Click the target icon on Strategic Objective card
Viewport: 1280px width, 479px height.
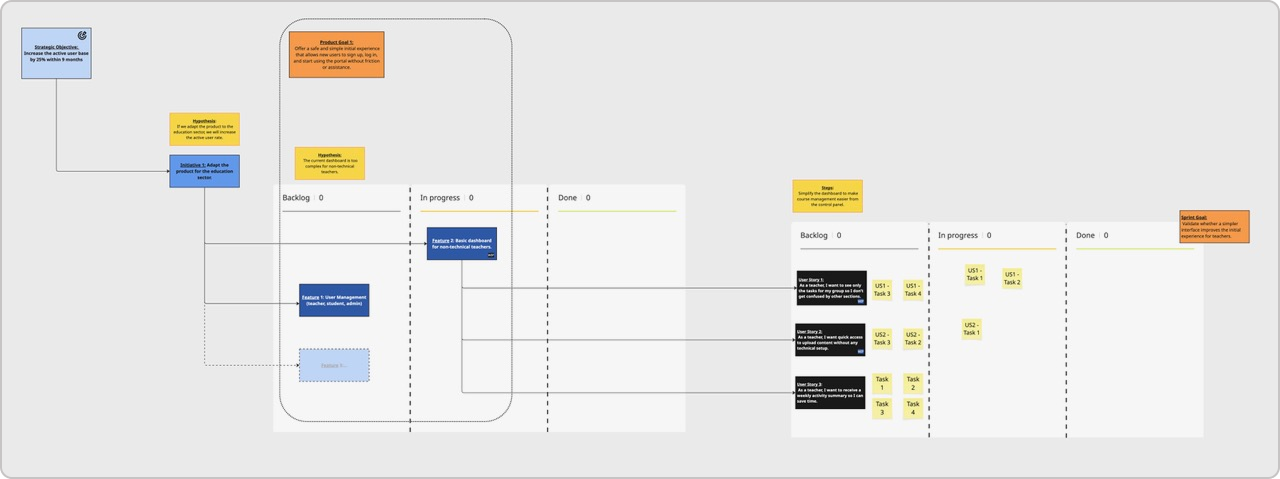82,35
